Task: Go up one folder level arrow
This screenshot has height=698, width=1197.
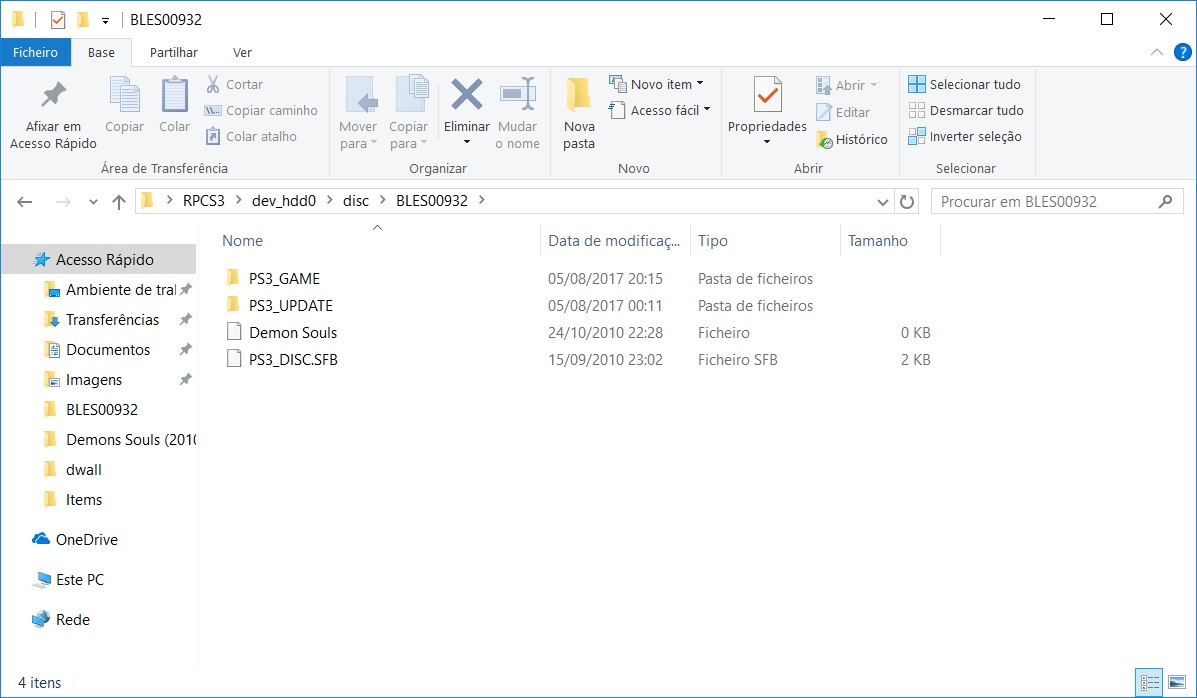Action: pos(119,201)
